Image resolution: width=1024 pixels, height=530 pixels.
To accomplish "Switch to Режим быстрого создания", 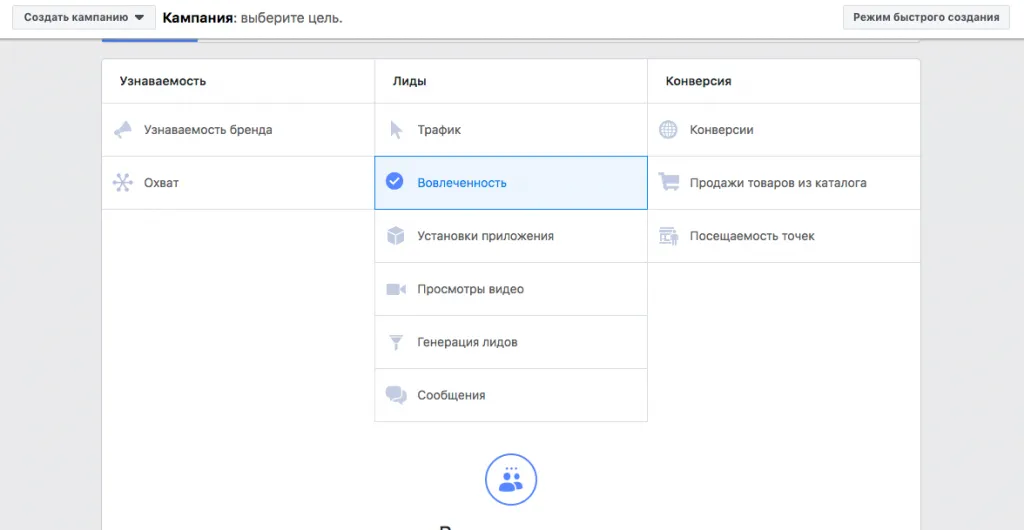I will (x=926, y=18).
